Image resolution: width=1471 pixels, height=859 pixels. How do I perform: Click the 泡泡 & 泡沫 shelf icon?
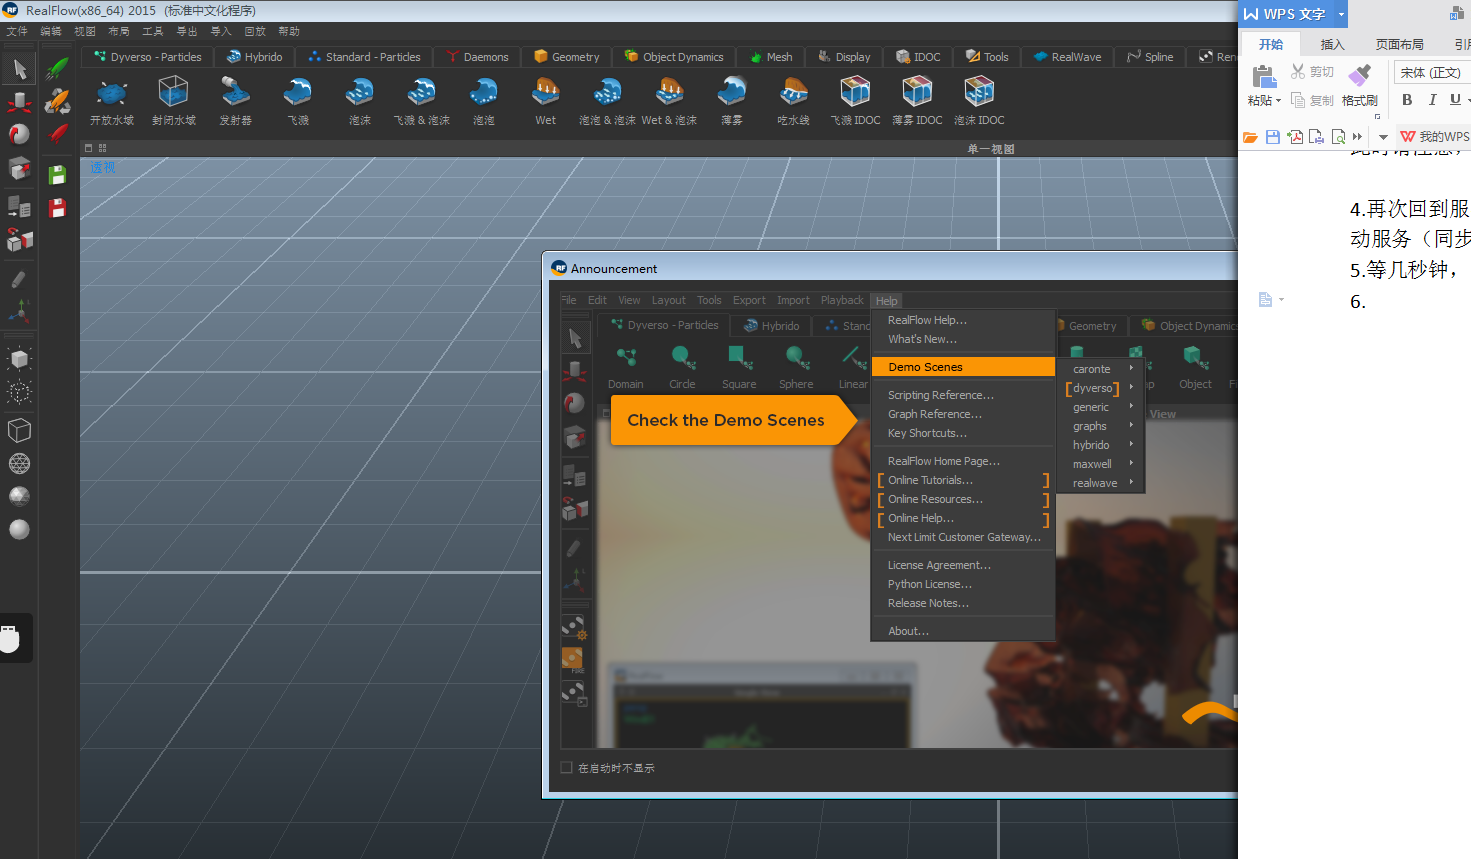tap(607, 100)
